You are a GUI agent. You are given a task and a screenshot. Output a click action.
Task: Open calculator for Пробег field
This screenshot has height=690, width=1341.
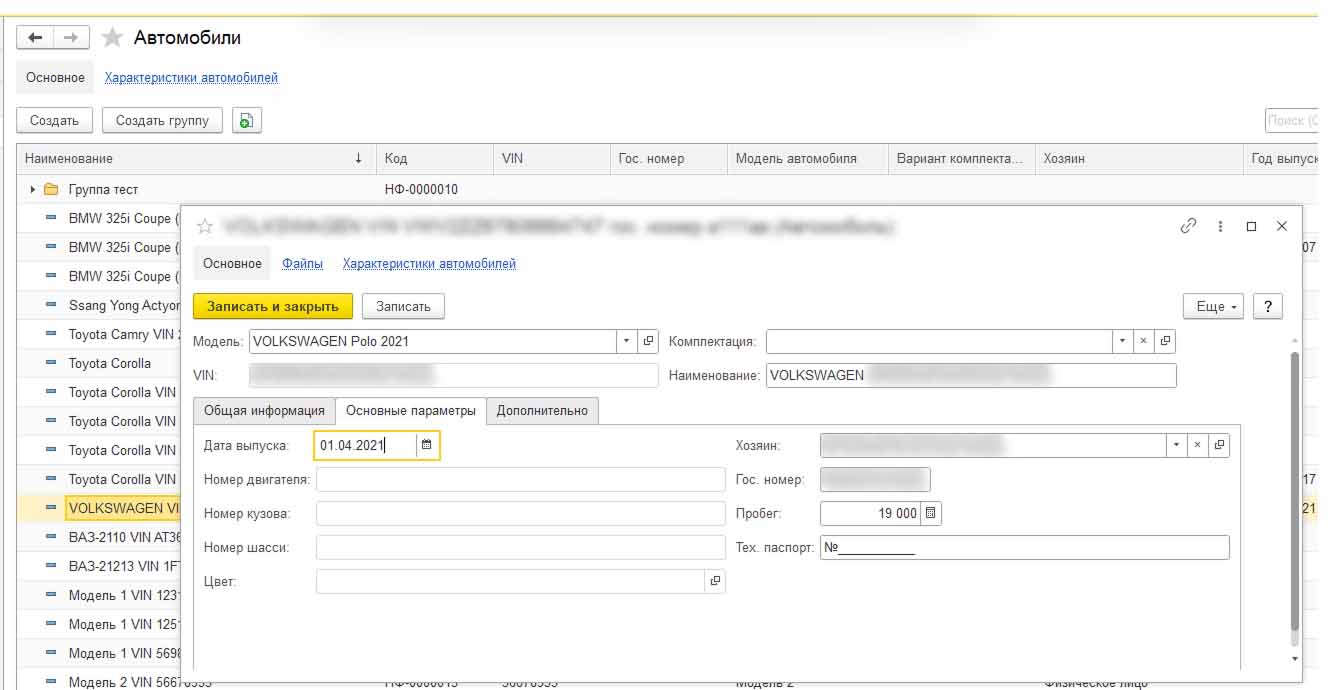point(930,513)
